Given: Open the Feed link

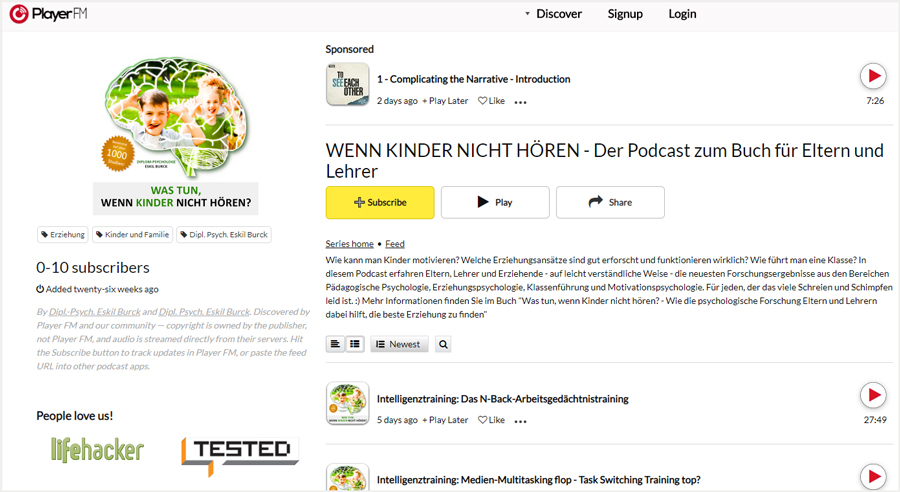Looking at the screenshot, I should (x=395, y=244).
